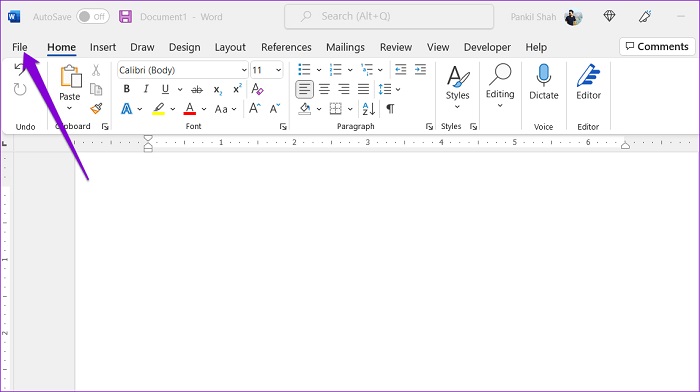Increase font size with grow font icon
Screen dimensions: 700x392
254,108
